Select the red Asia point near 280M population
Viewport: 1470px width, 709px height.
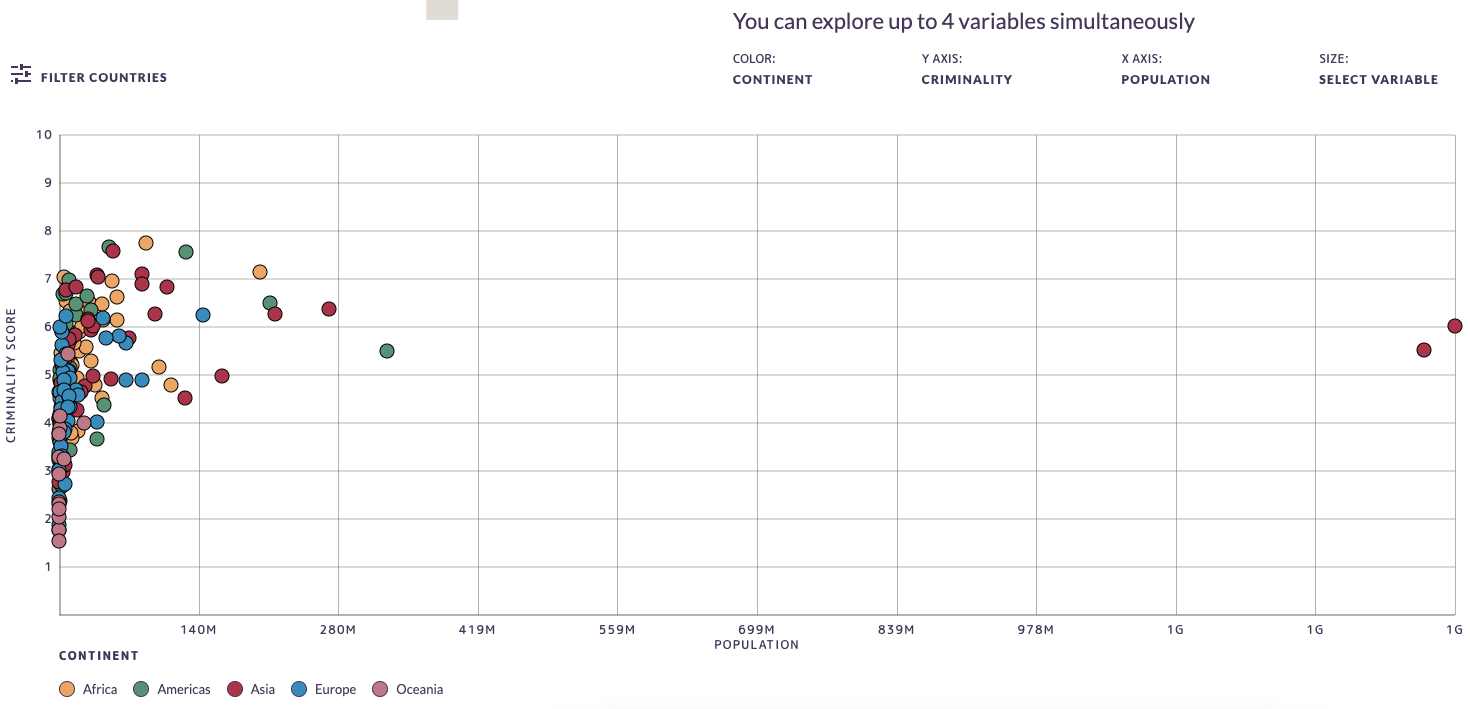[329, 309]
